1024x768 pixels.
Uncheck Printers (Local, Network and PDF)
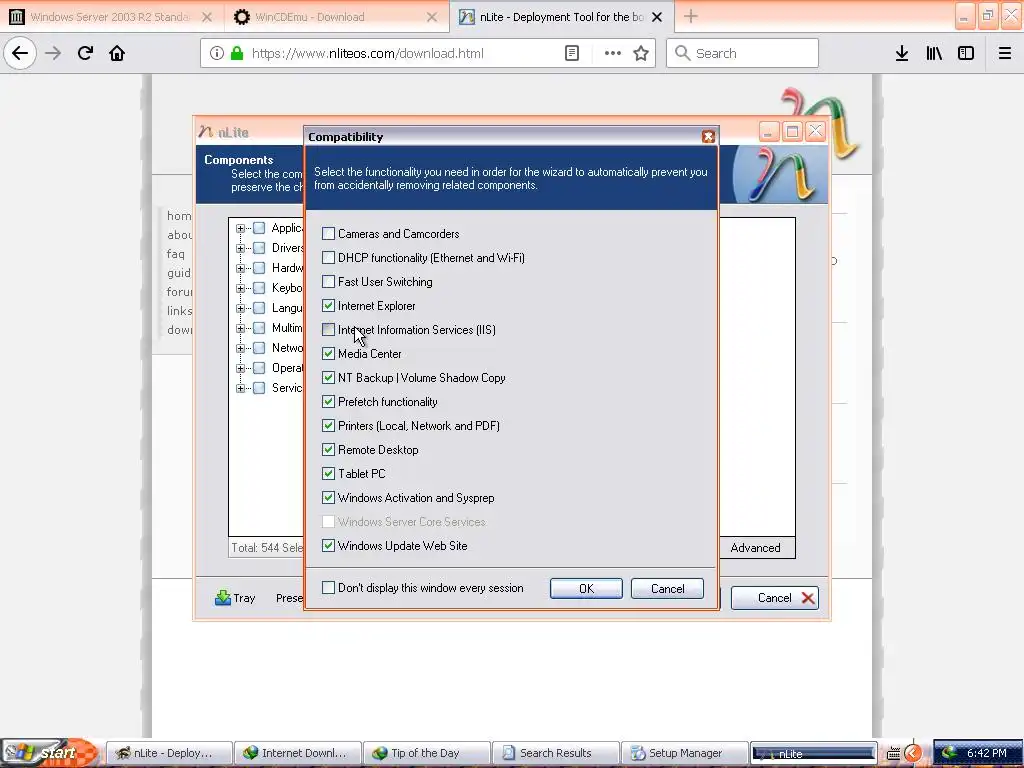coord(328,425)
